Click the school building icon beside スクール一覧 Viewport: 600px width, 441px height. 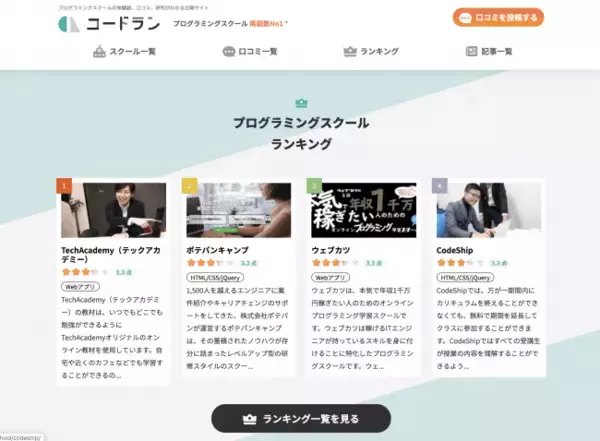coord(99,51)
